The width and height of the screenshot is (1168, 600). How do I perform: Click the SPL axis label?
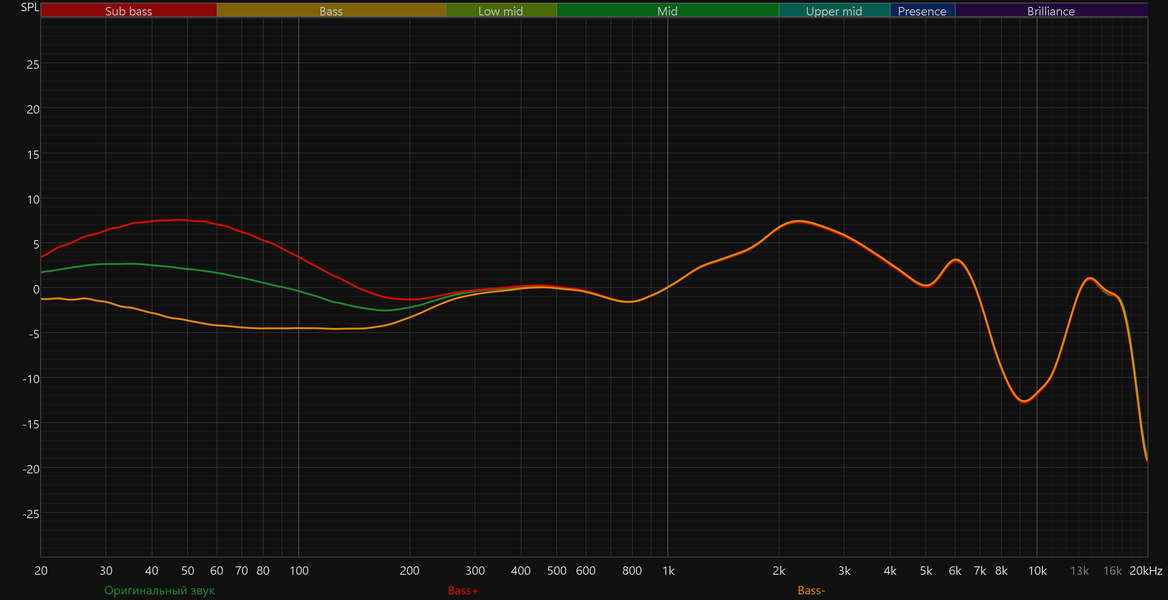(30, 9)
